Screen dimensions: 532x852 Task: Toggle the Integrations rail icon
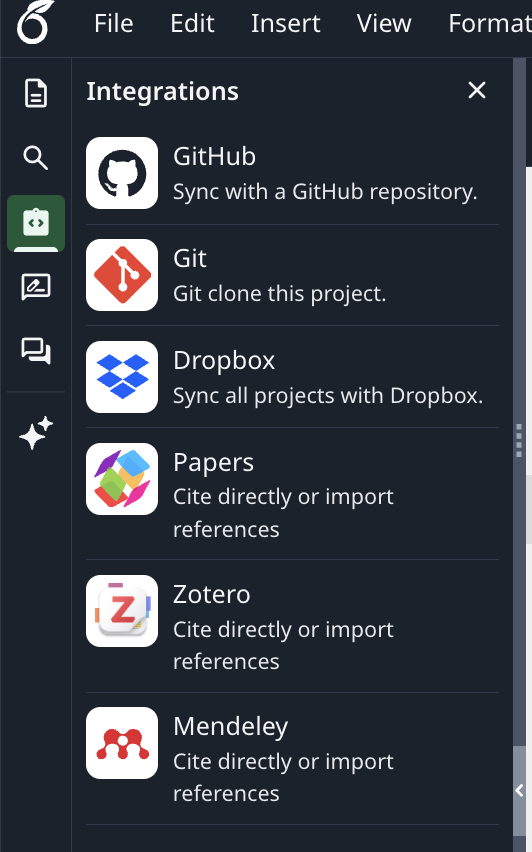(36, 223)
